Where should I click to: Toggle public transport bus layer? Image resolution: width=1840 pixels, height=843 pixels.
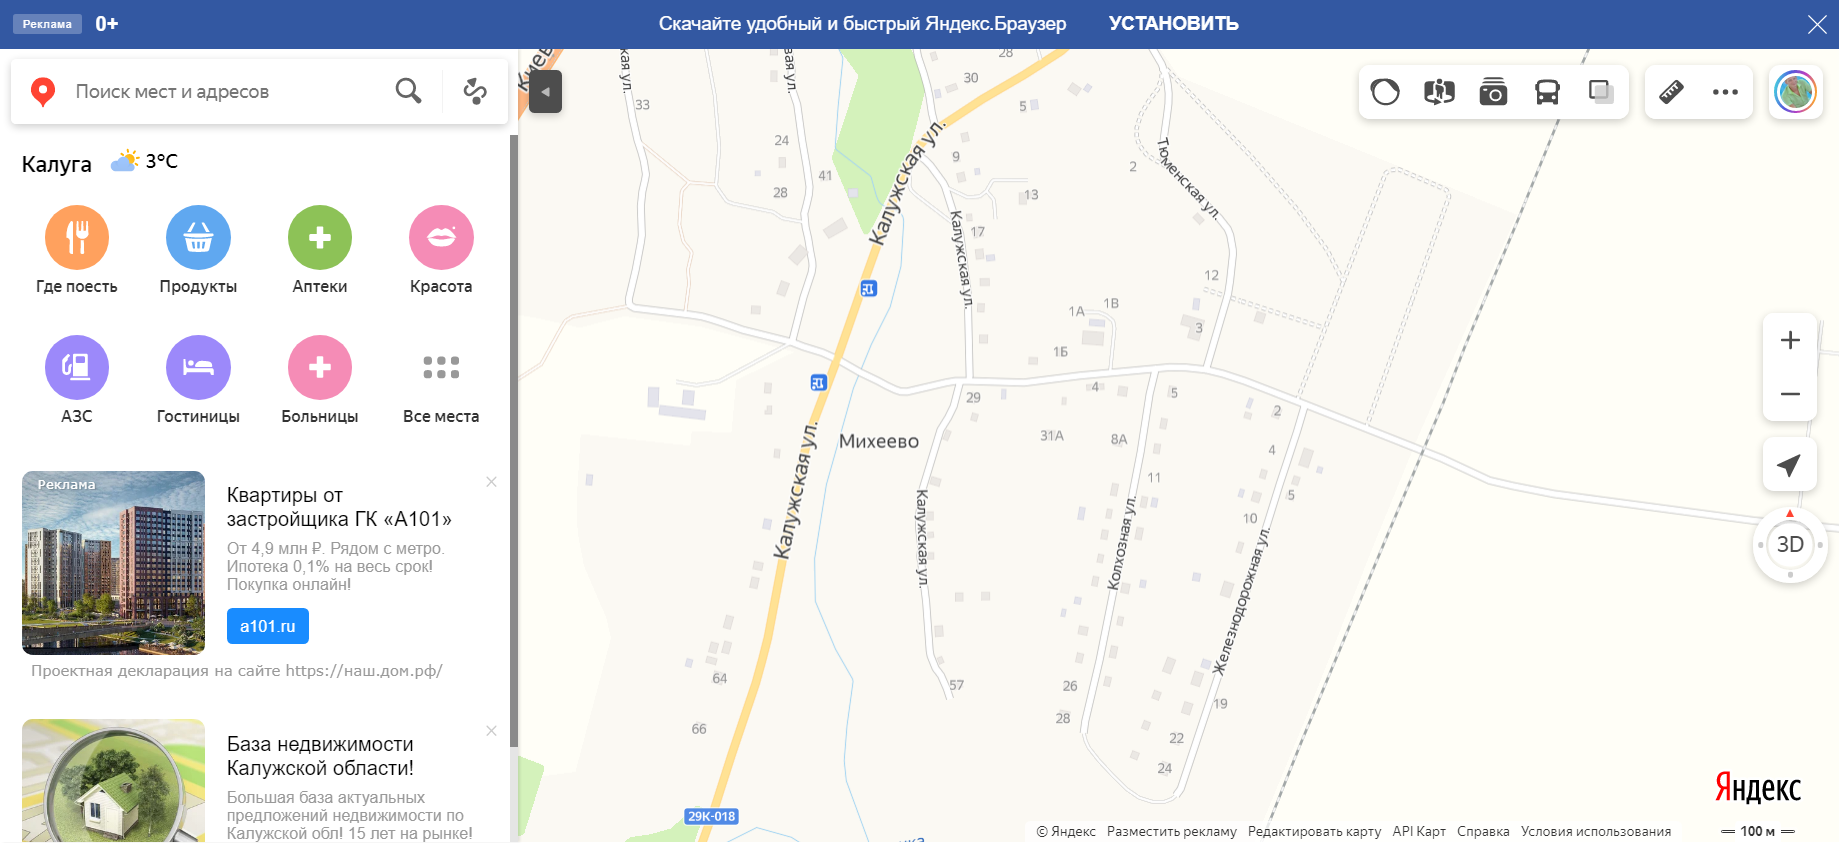click(x=1547, y=92)
